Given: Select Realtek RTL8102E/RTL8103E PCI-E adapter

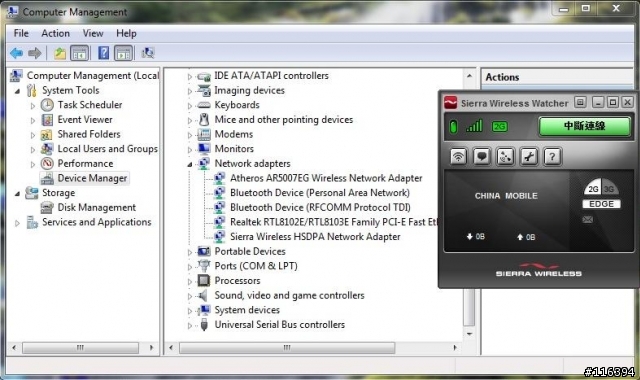Looking at the screenshot, I should 333,222.
